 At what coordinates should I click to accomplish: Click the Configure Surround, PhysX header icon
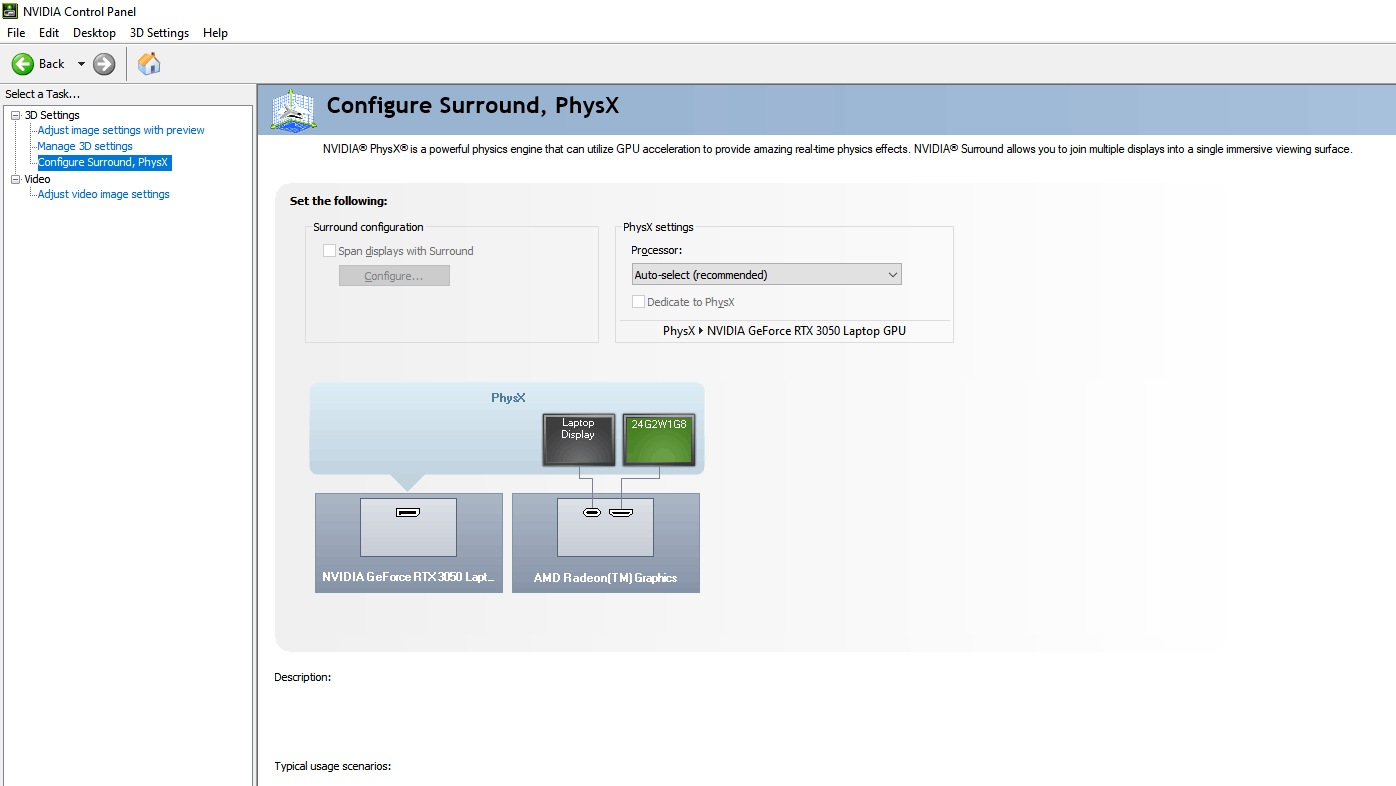[293, 110]
